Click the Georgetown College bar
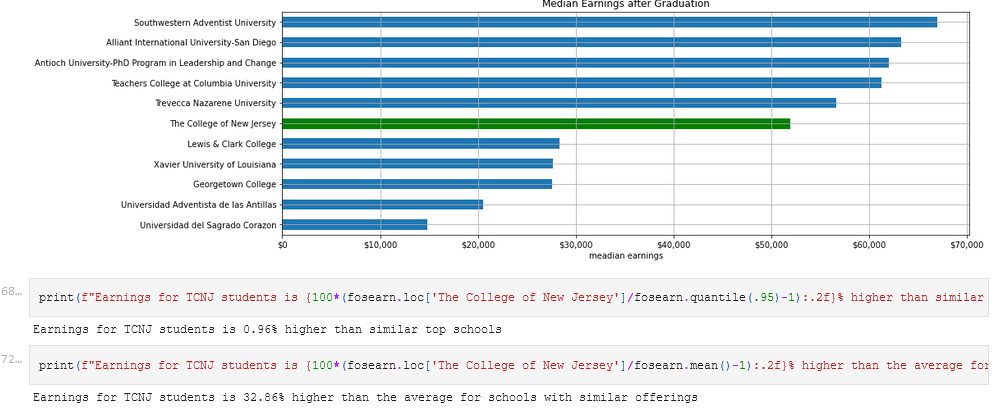Screen dimensions: 997x413 pyautogui.click(x=417, y=184)
